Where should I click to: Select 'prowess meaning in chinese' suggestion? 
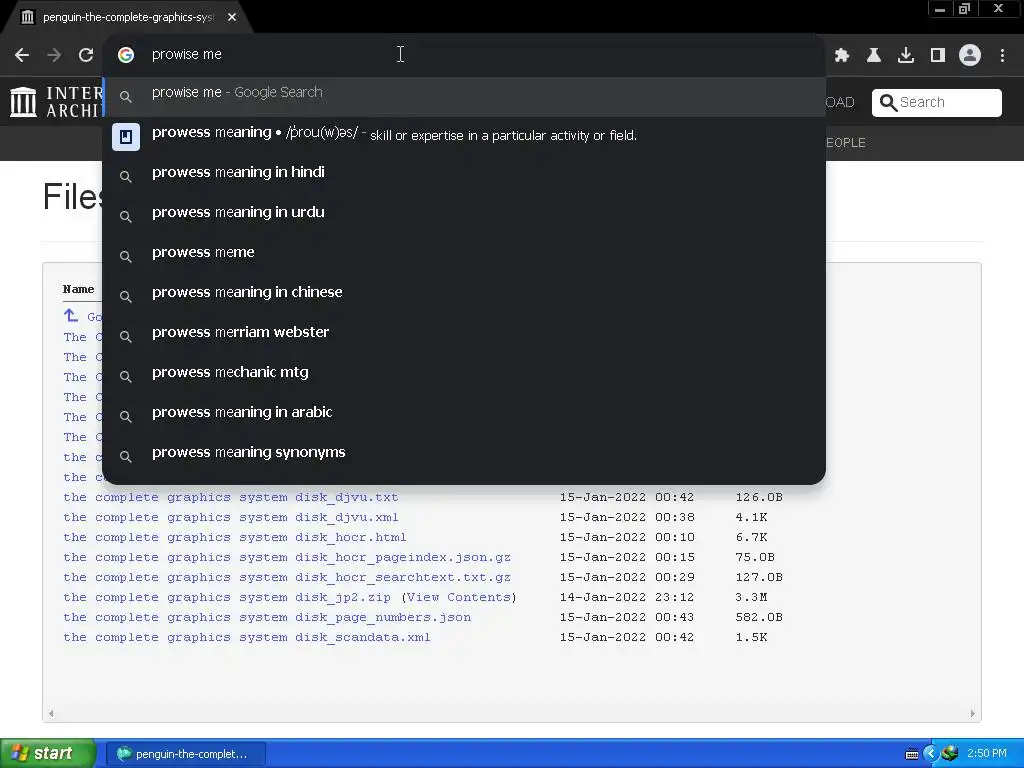click(x=464, y=296)
